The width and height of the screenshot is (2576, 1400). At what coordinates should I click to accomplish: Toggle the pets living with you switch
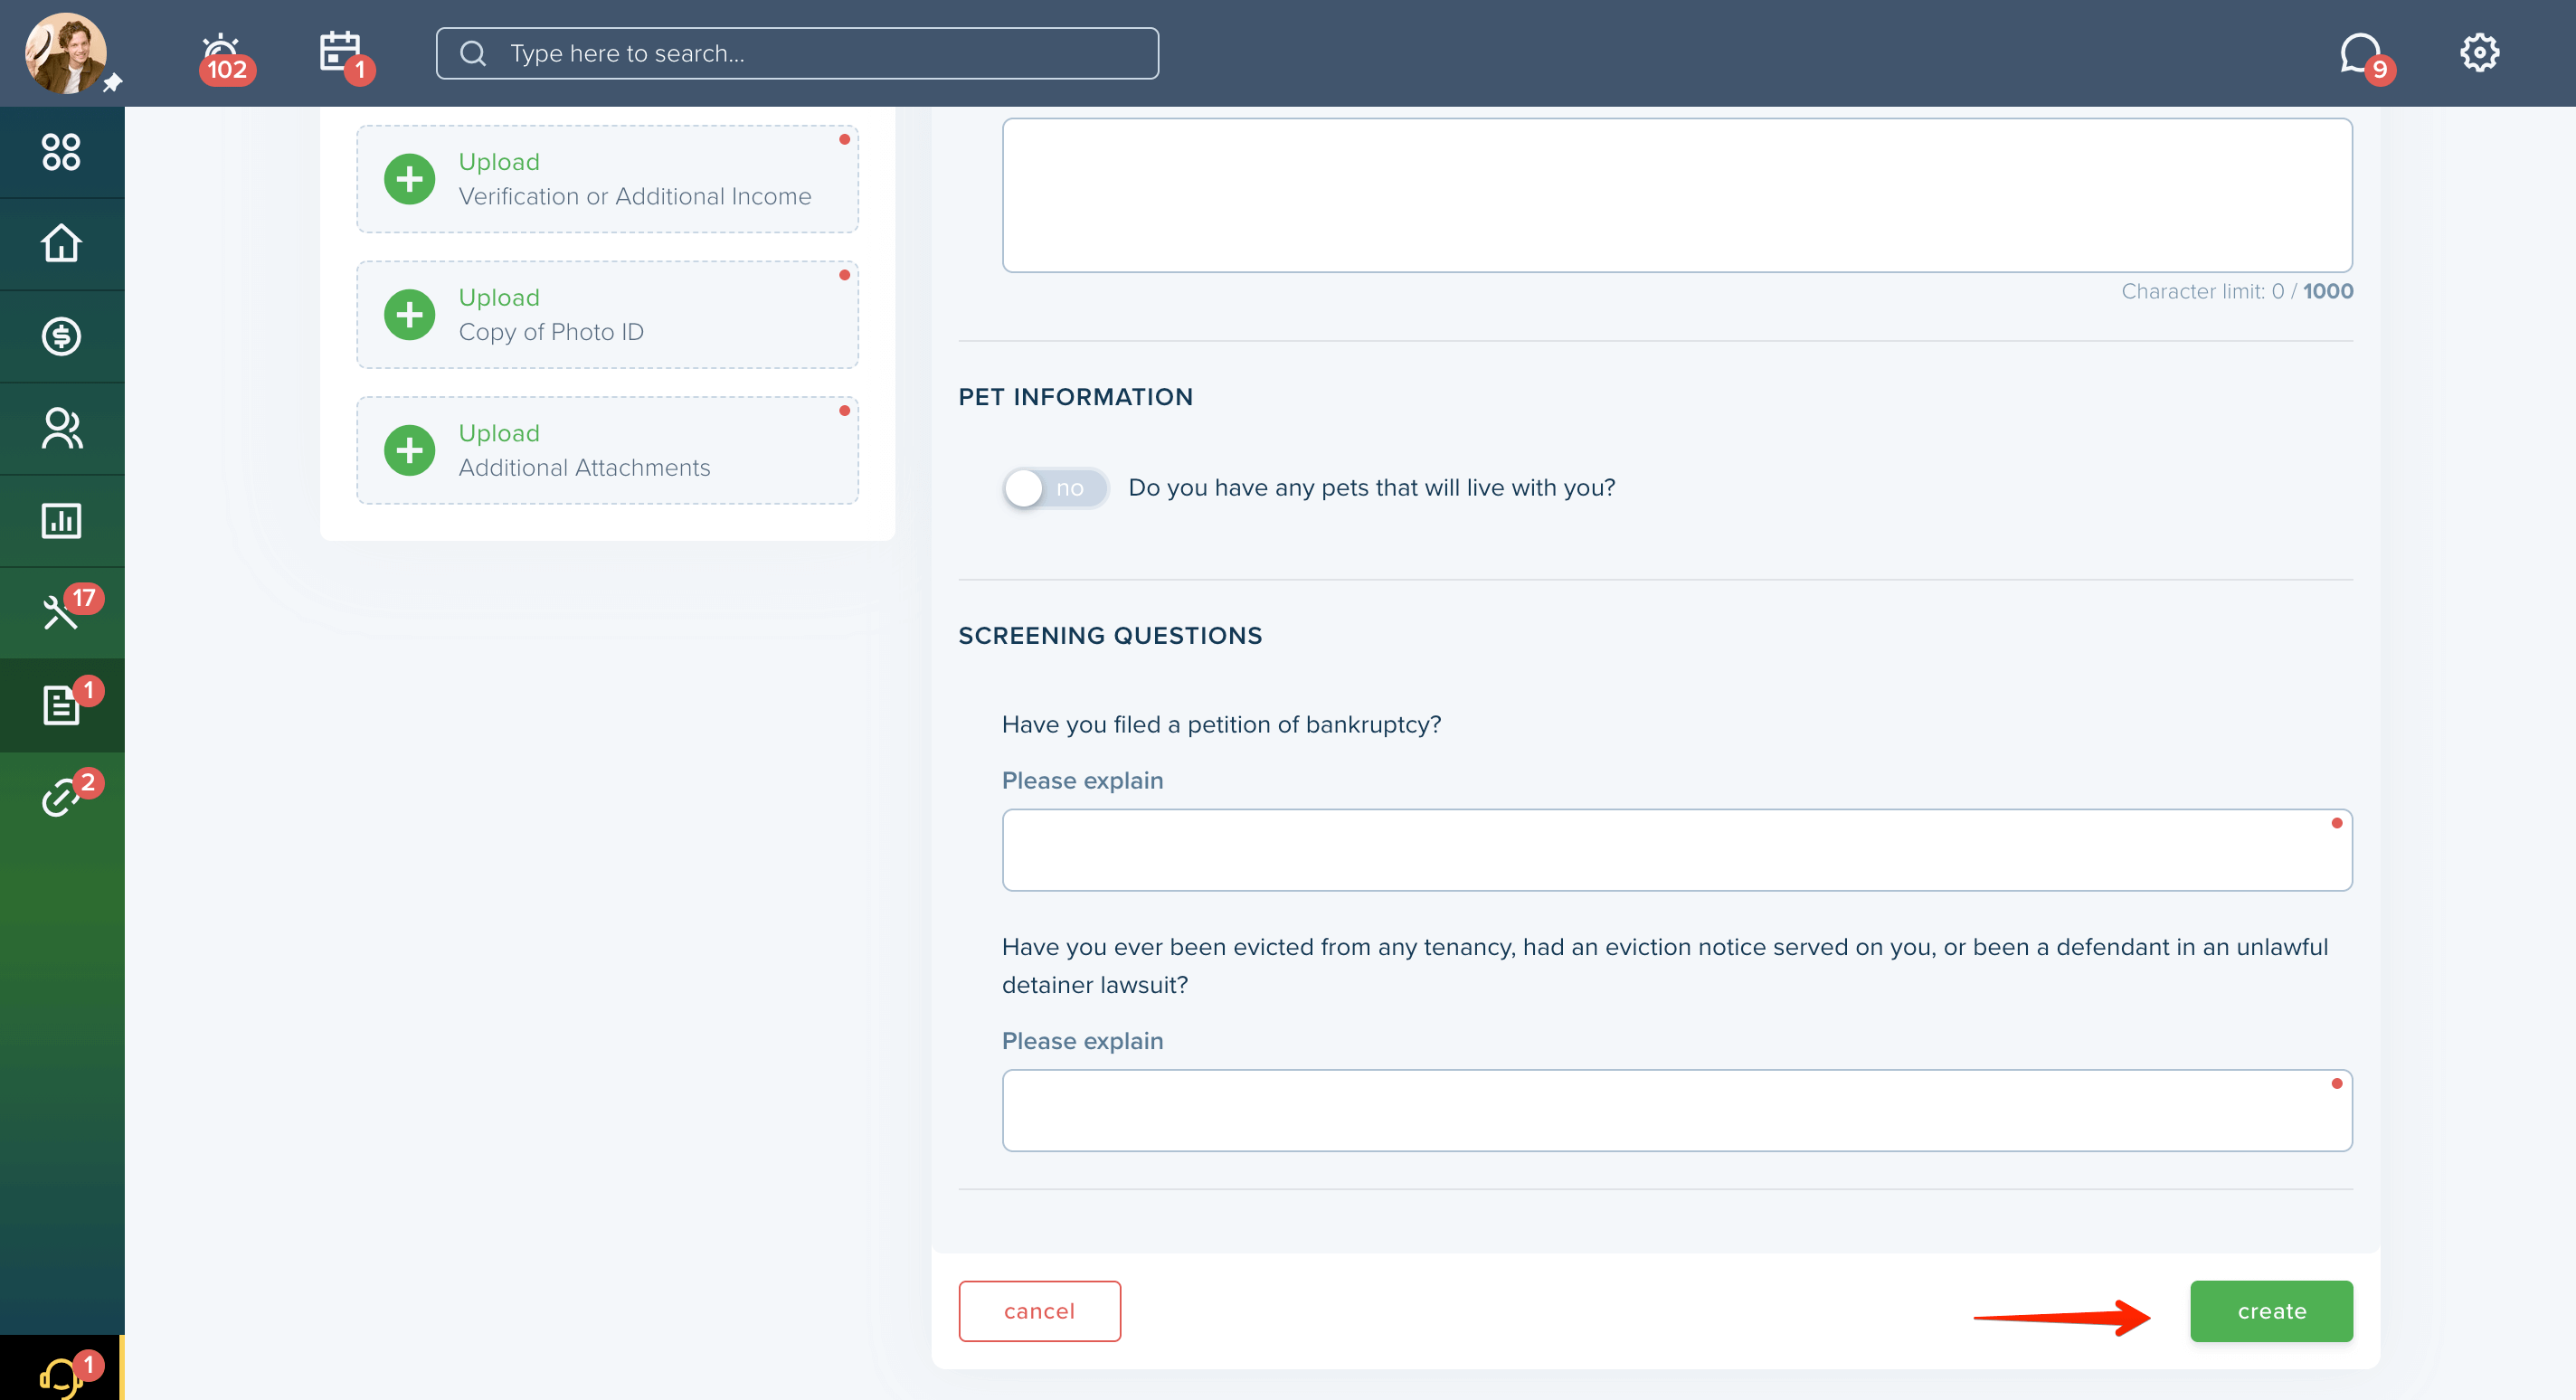click(x=1055, y=488)
